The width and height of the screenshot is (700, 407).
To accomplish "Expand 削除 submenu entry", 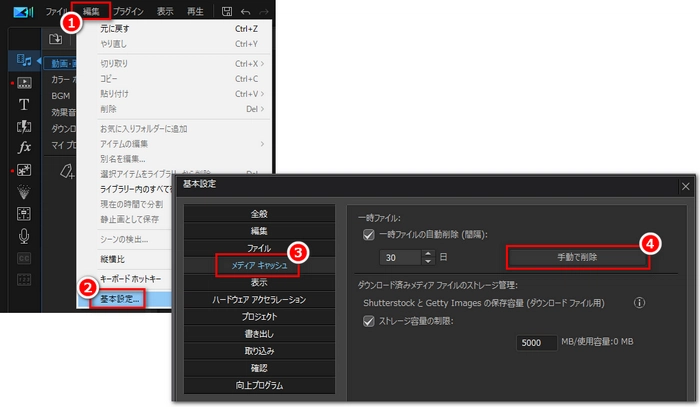I will pyautogui.click(x=174, y=109).
